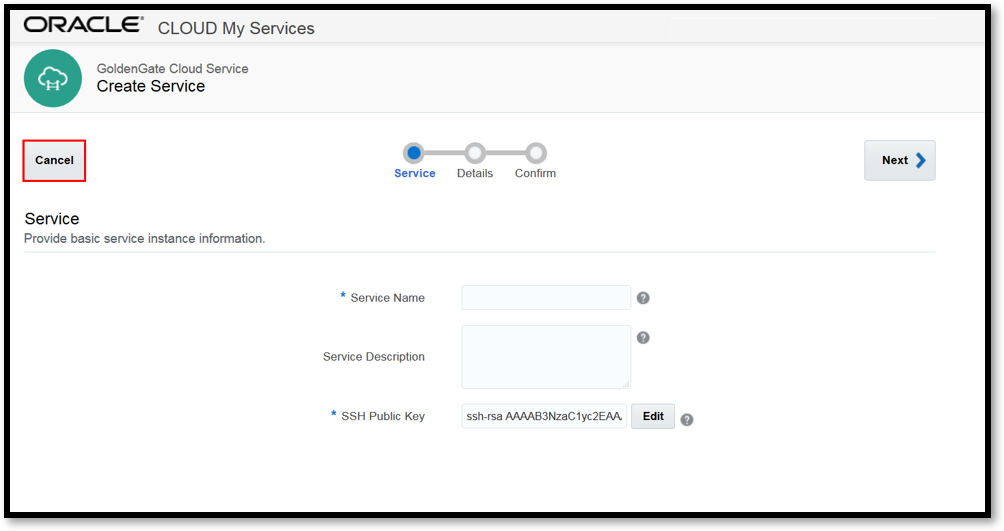Select the Details step circle

[474, 153]
